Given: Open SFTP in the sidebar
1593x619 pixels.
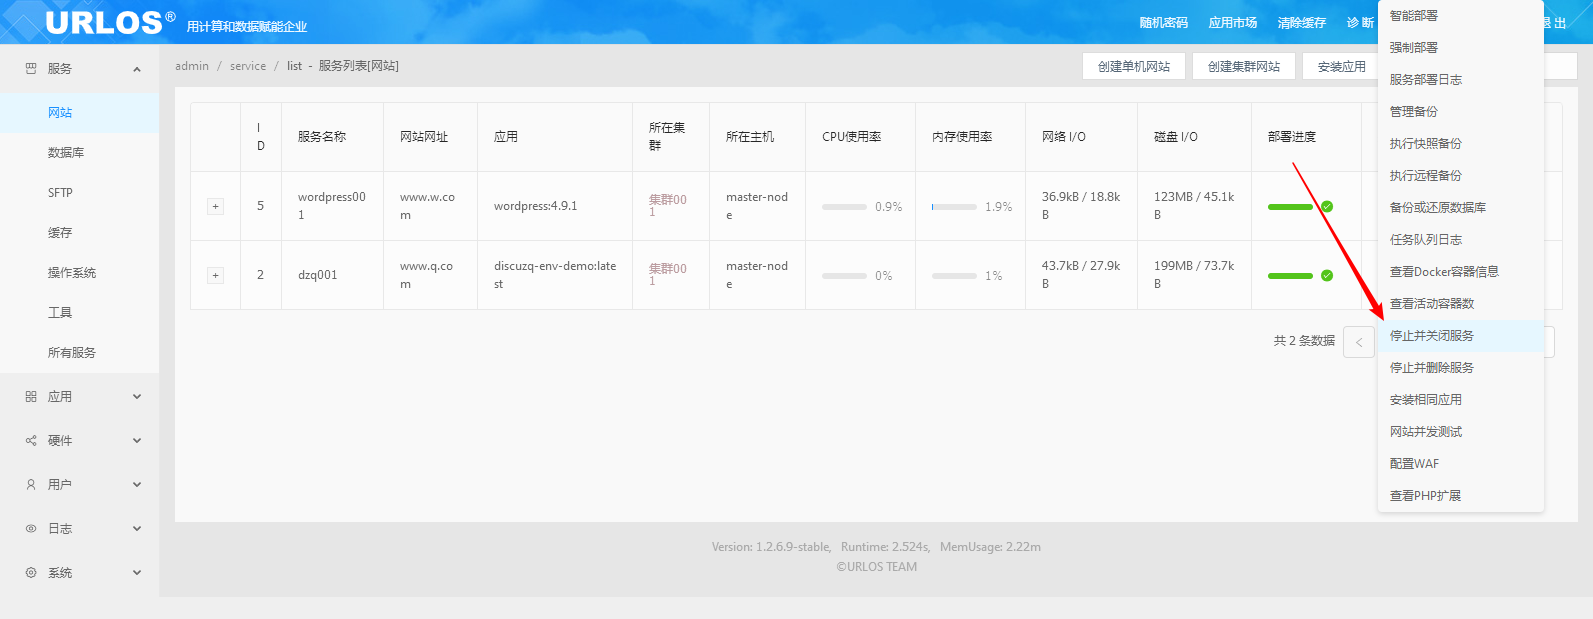Looking at the screenshot, I should pos(79,193).
